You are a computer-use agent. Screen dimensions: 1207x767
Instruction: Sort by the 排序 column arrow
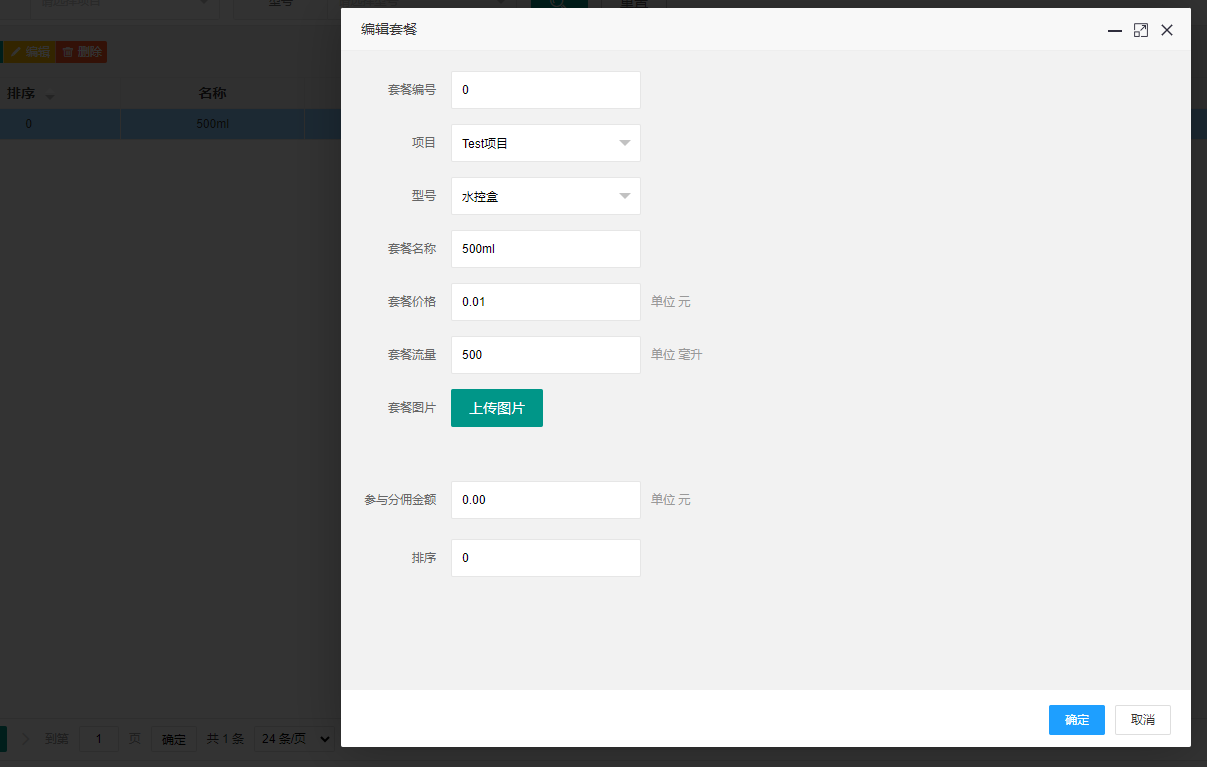50,96
